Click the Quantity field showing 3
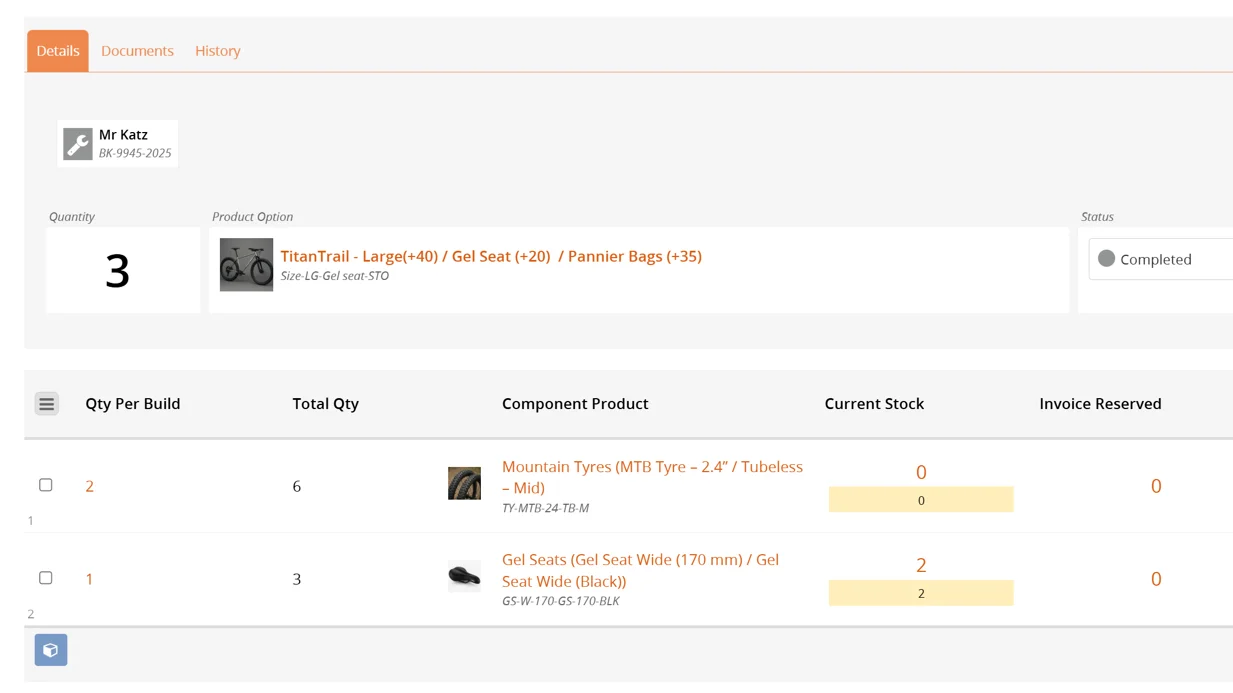This screenshot has width=1233, height=693. 118,270
